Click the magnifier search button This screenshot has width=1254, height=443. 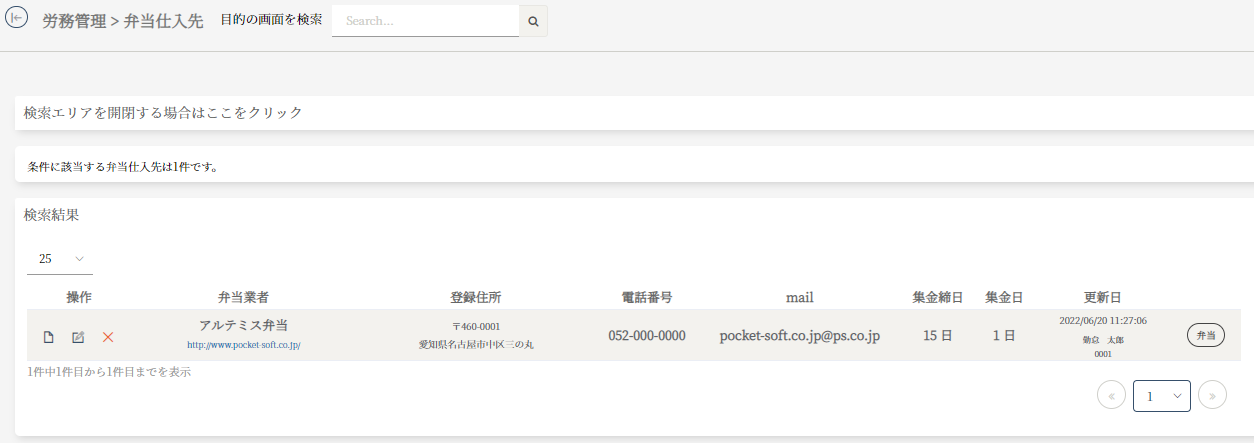click(533, 21)
